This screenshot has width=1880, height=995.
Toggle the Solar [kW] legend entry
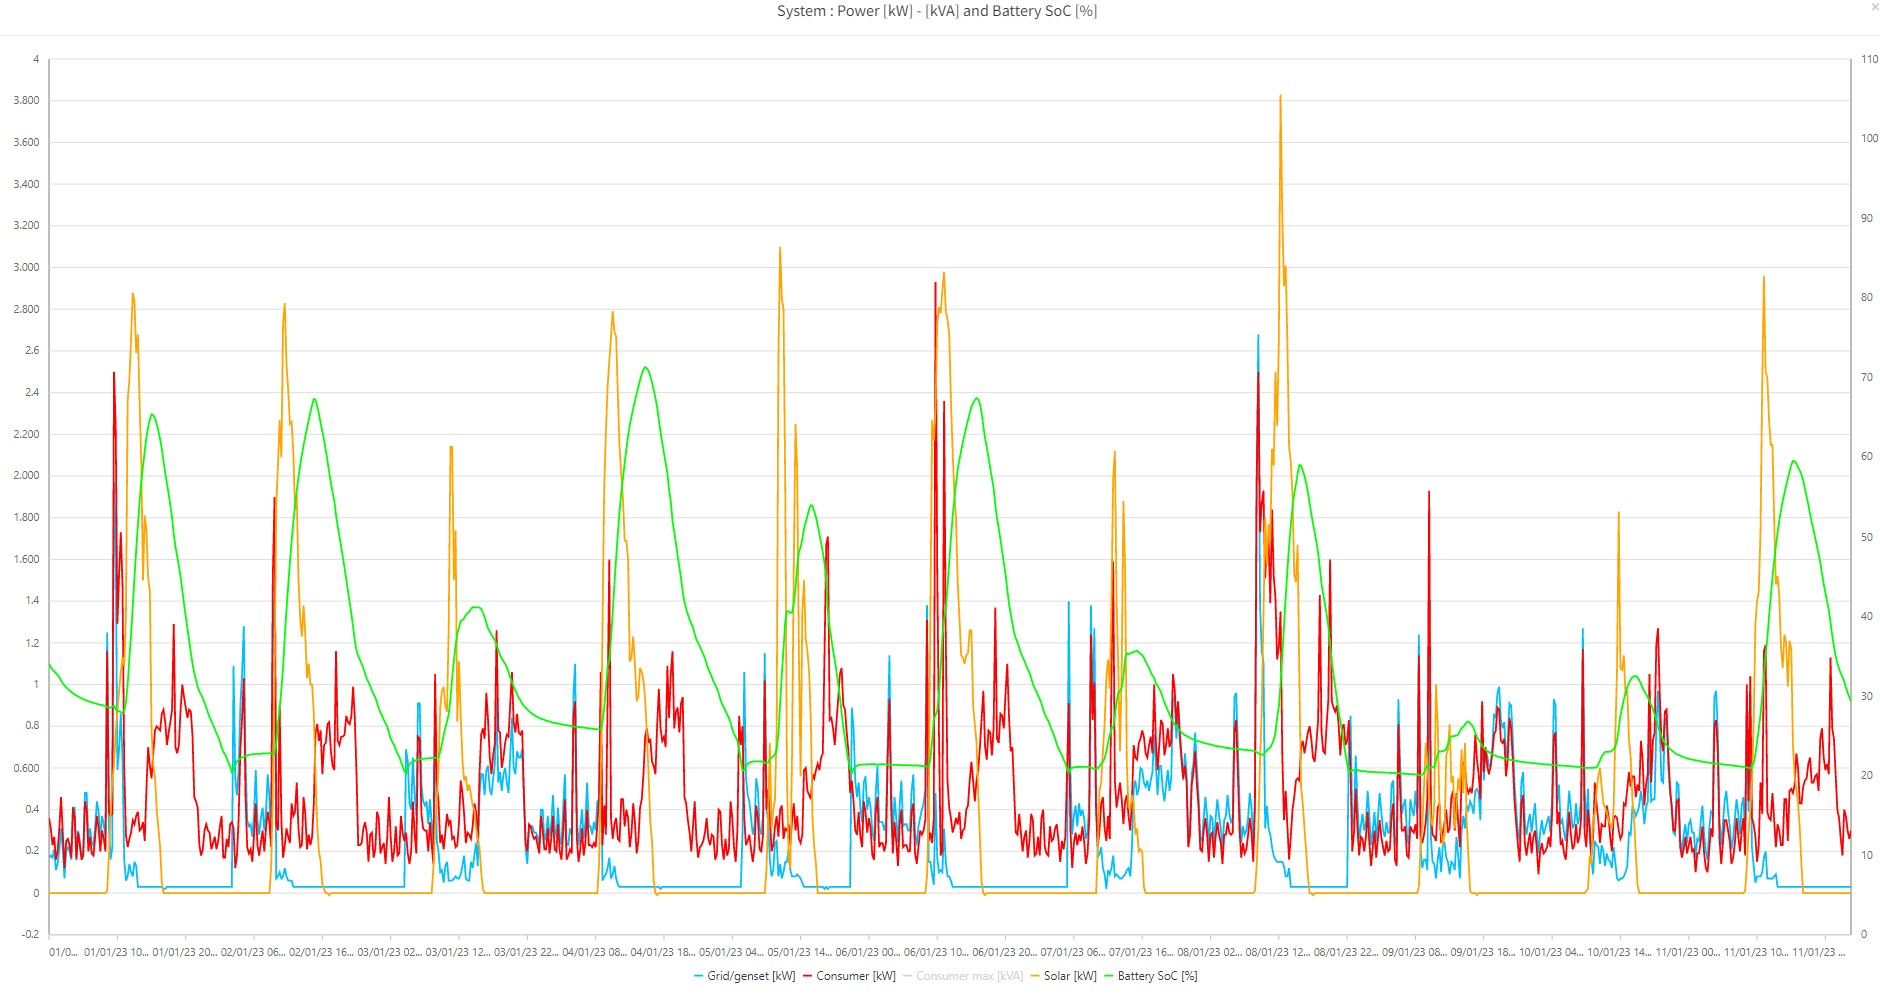(x=1064, y=976)
